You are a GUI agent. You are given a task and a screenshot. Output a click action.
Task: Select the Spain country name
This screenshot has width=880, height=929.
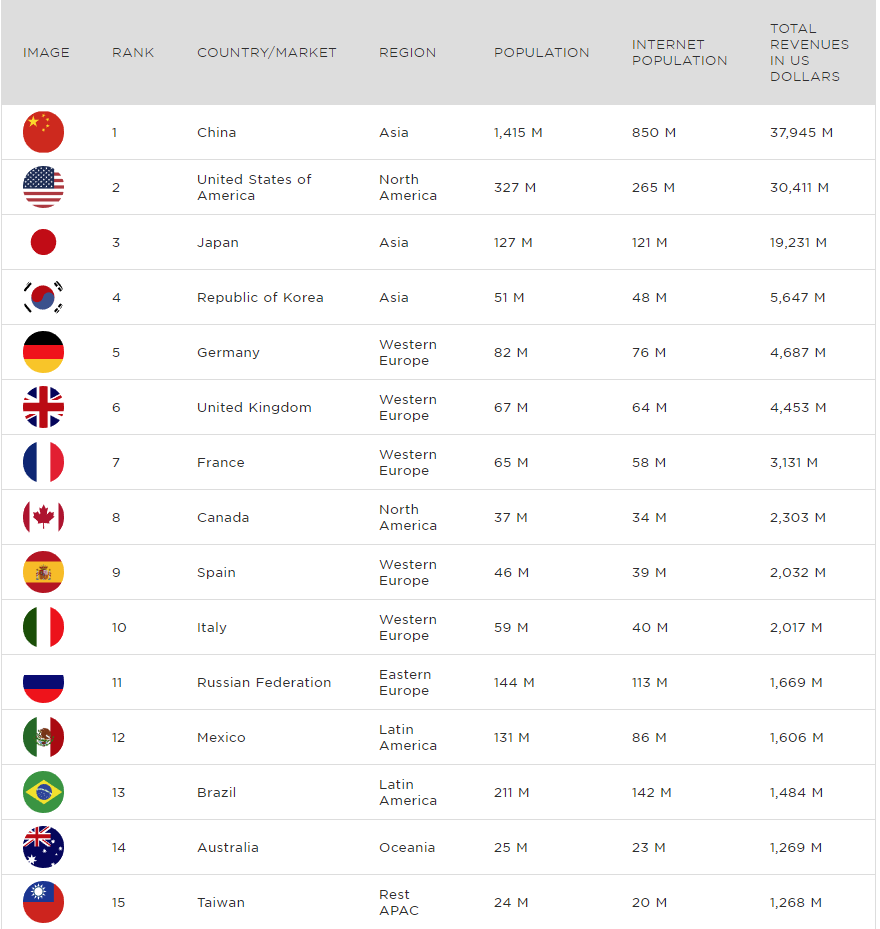tap(216, 572)
